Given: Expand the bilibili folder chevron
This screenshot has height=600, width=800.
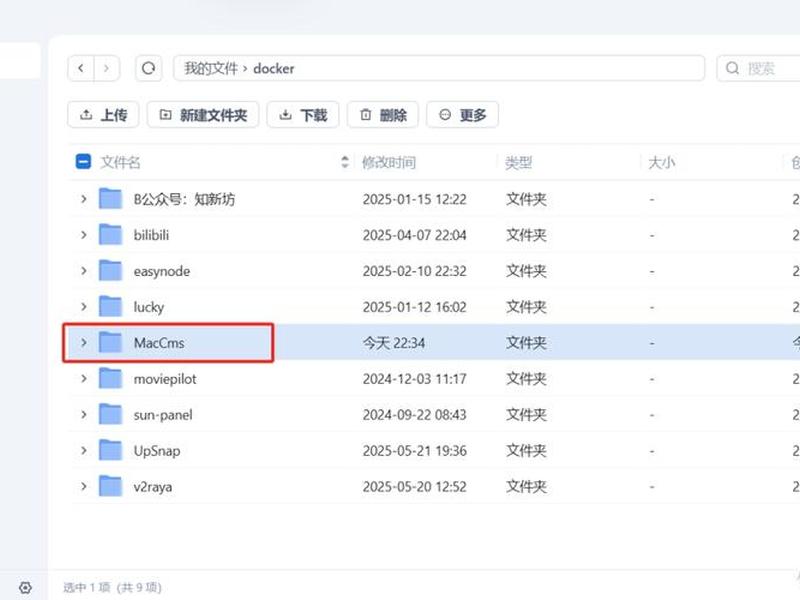Looking at the screenshot, I should pos(84,235).
